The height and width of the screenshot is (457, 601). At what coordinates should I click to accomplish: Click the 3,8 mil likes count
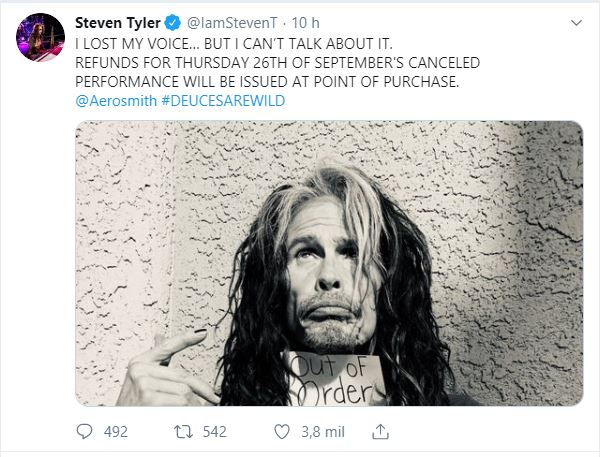tap(323, 432)
